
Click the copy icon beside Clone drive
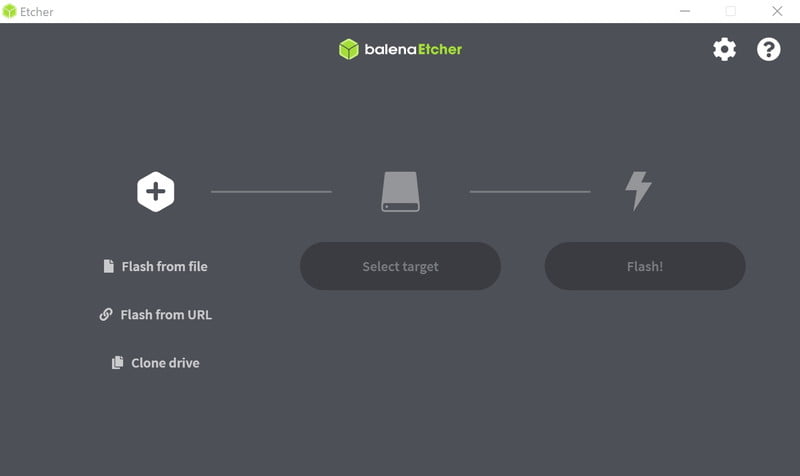[x=117, y=362]
